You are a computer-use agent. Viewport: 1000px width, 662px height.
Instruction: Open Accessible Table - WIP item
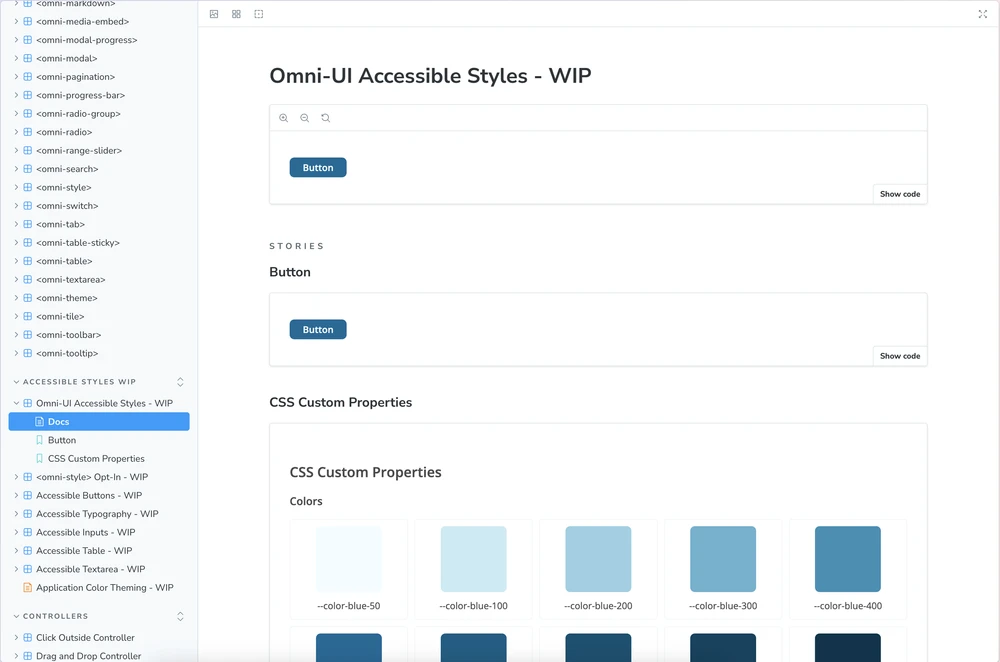click(84, 551)
